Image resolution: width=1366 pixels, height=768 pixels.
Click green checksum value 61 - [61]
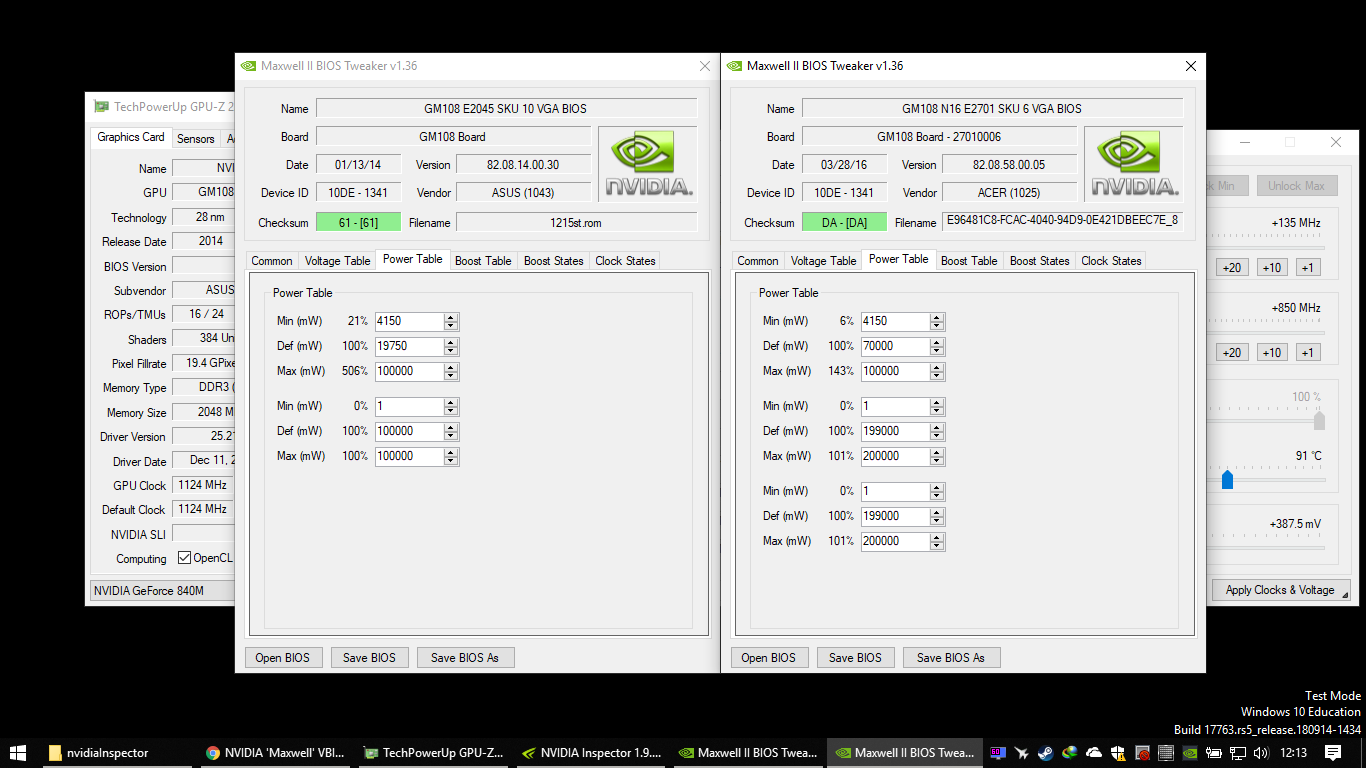click(359, 222)
